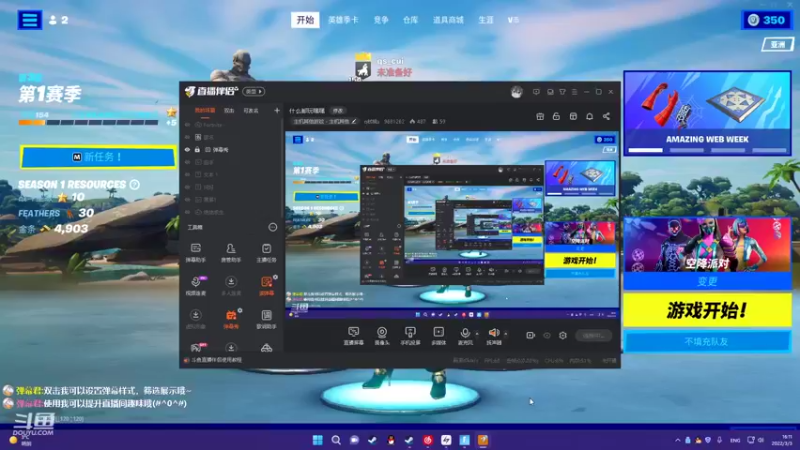Open the 英雄季卡 tab
This screenshot has width=800, height=450.
coord(343,20)
